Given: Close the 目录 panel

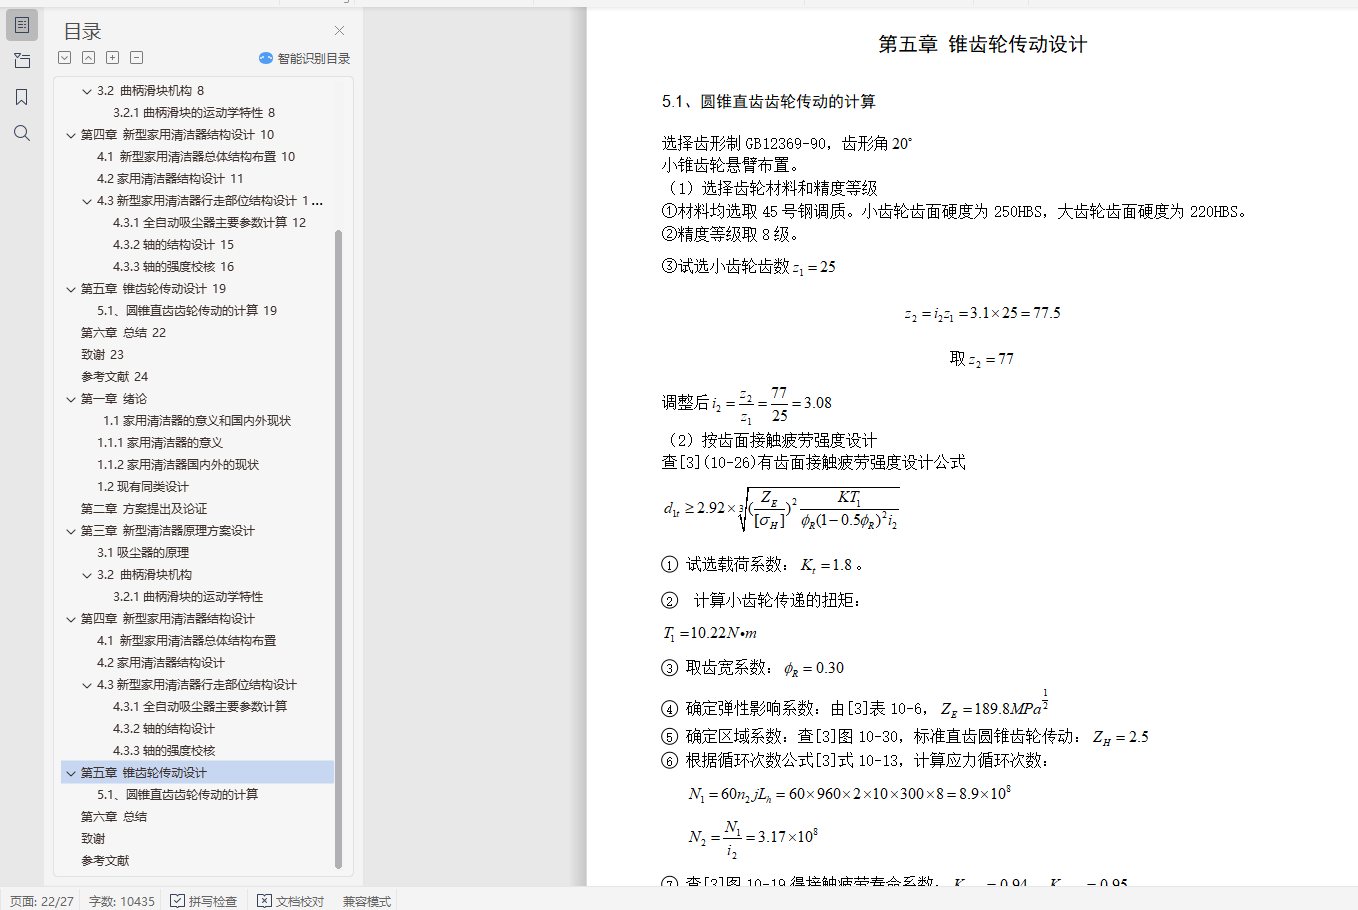Looking at the screenshot, I should [339, 31].
